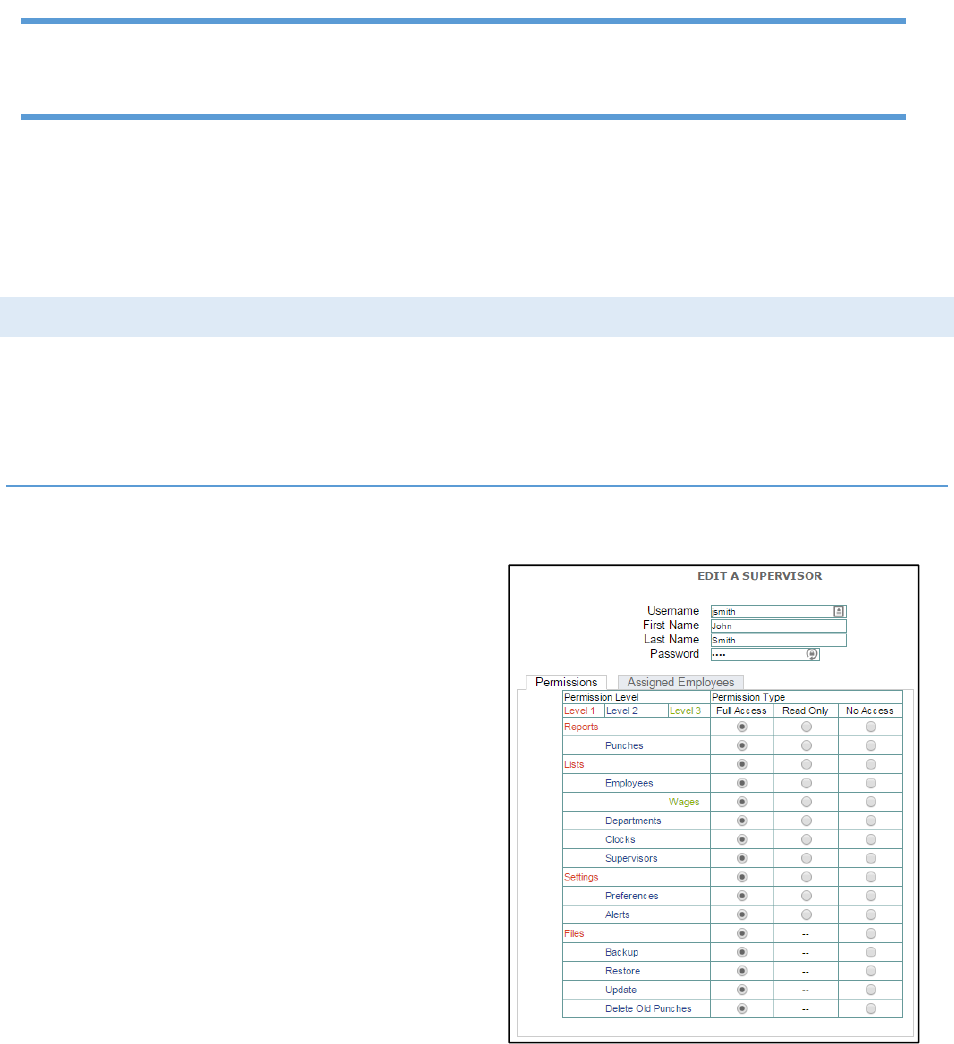954x1044 pixels.
Task: Select Full Access for Reports
Action: click(x=742, y=727)
